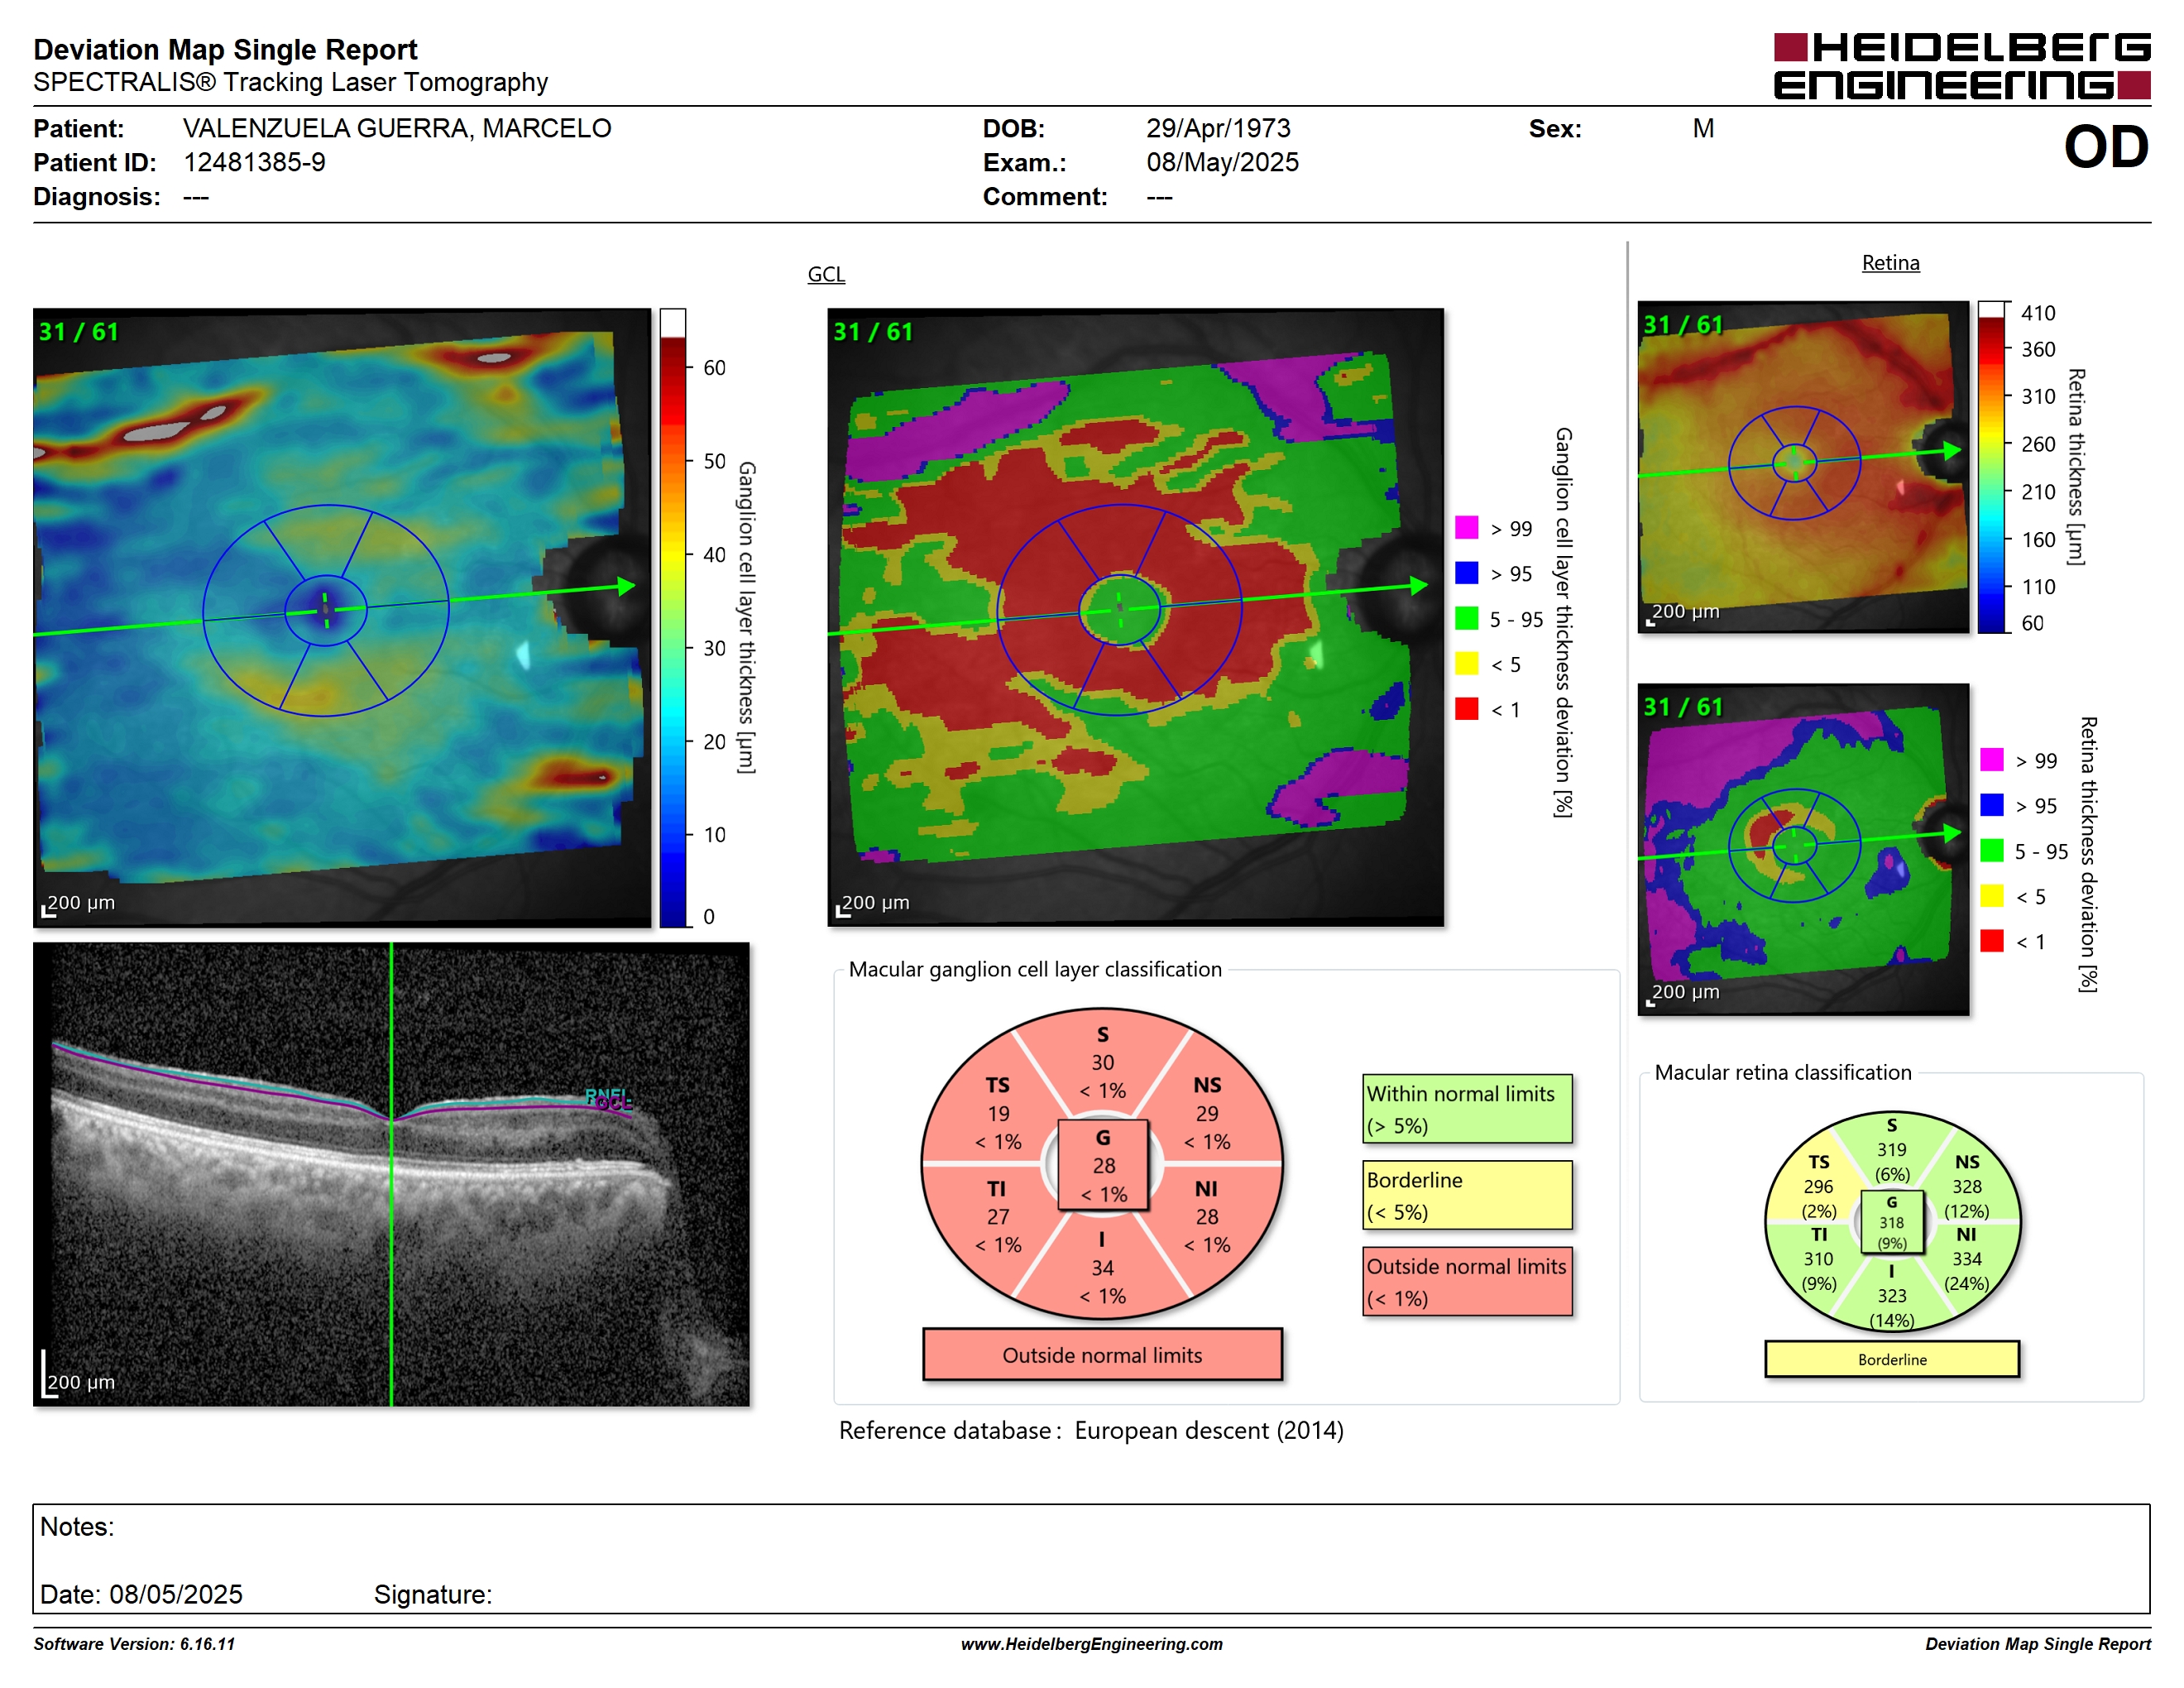Click retina sector TS value 296

click(x=1818, y=1187)
